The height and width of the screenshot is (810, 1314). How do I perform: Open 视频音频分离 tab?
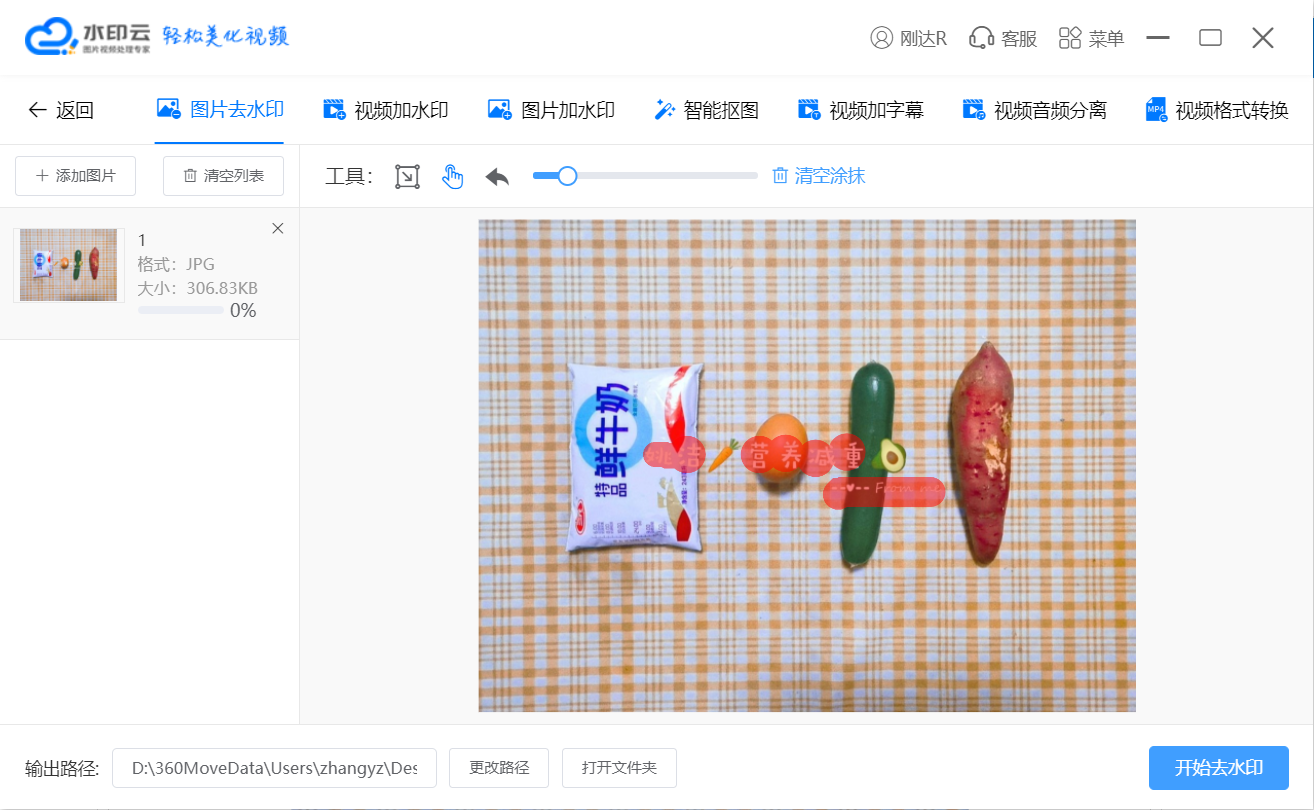[x=1034, y=110]
